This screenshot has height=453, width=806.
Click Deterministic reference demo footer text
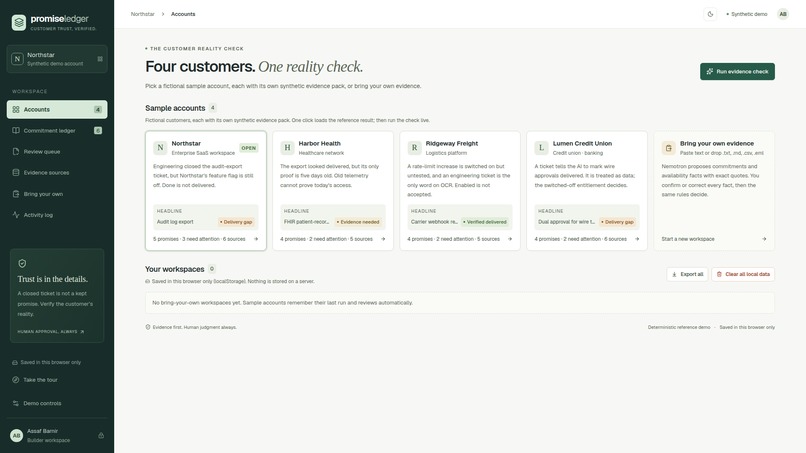pos(679,328)
